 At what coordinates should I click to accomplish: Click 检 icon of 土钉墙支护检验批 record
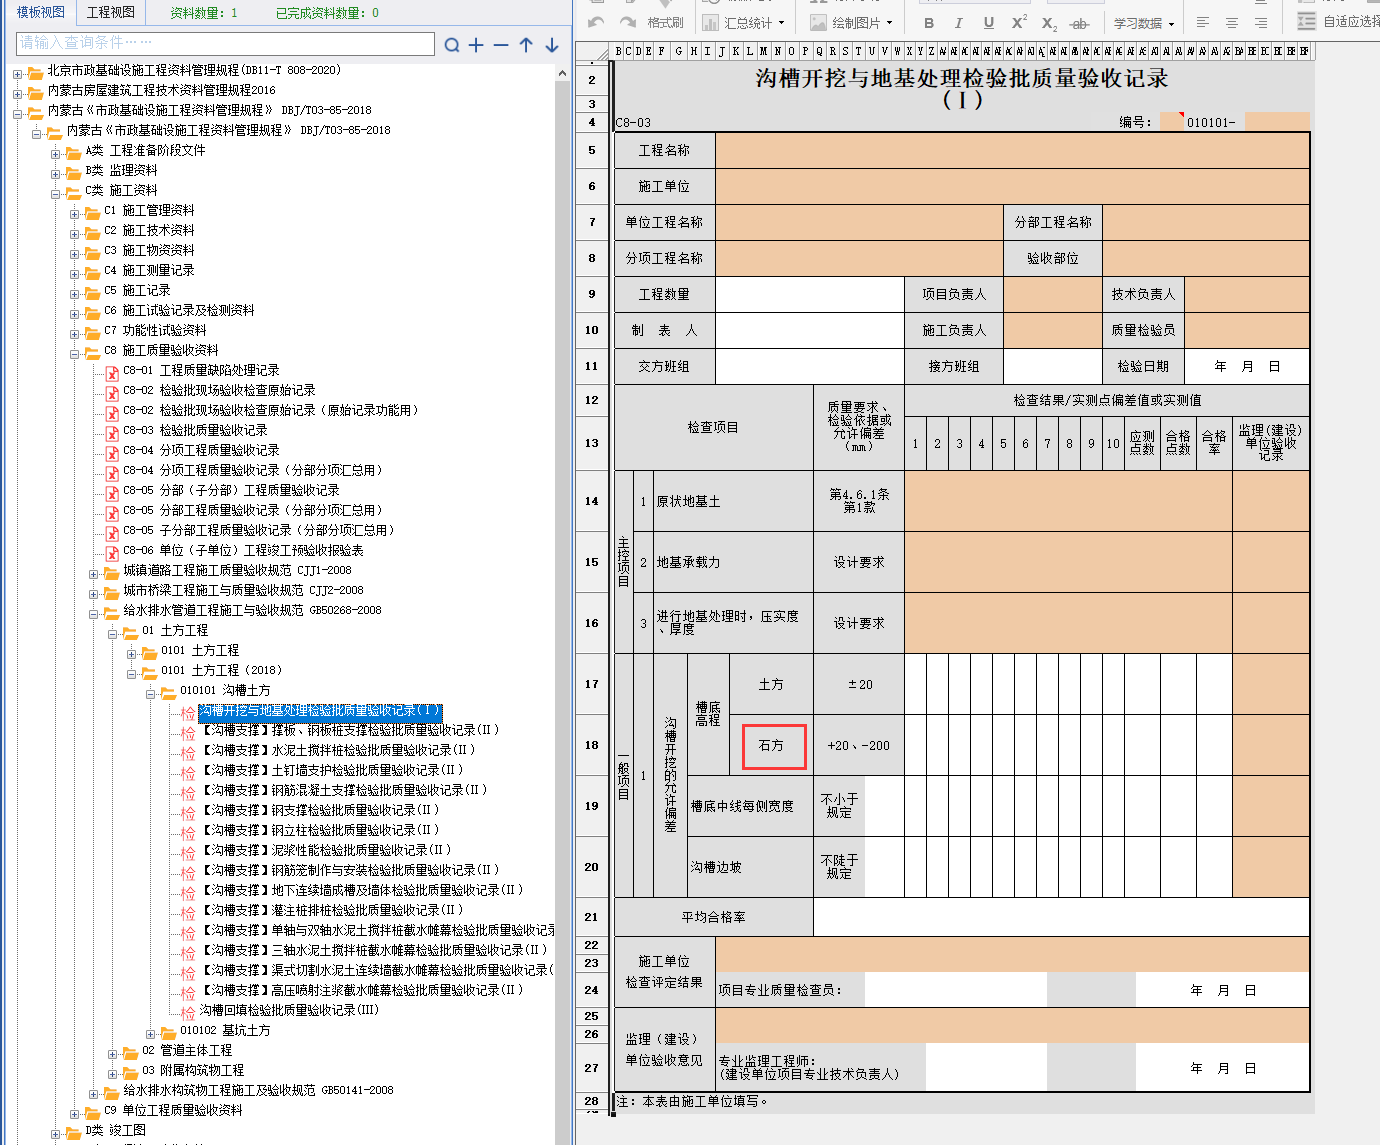[188, 772]
